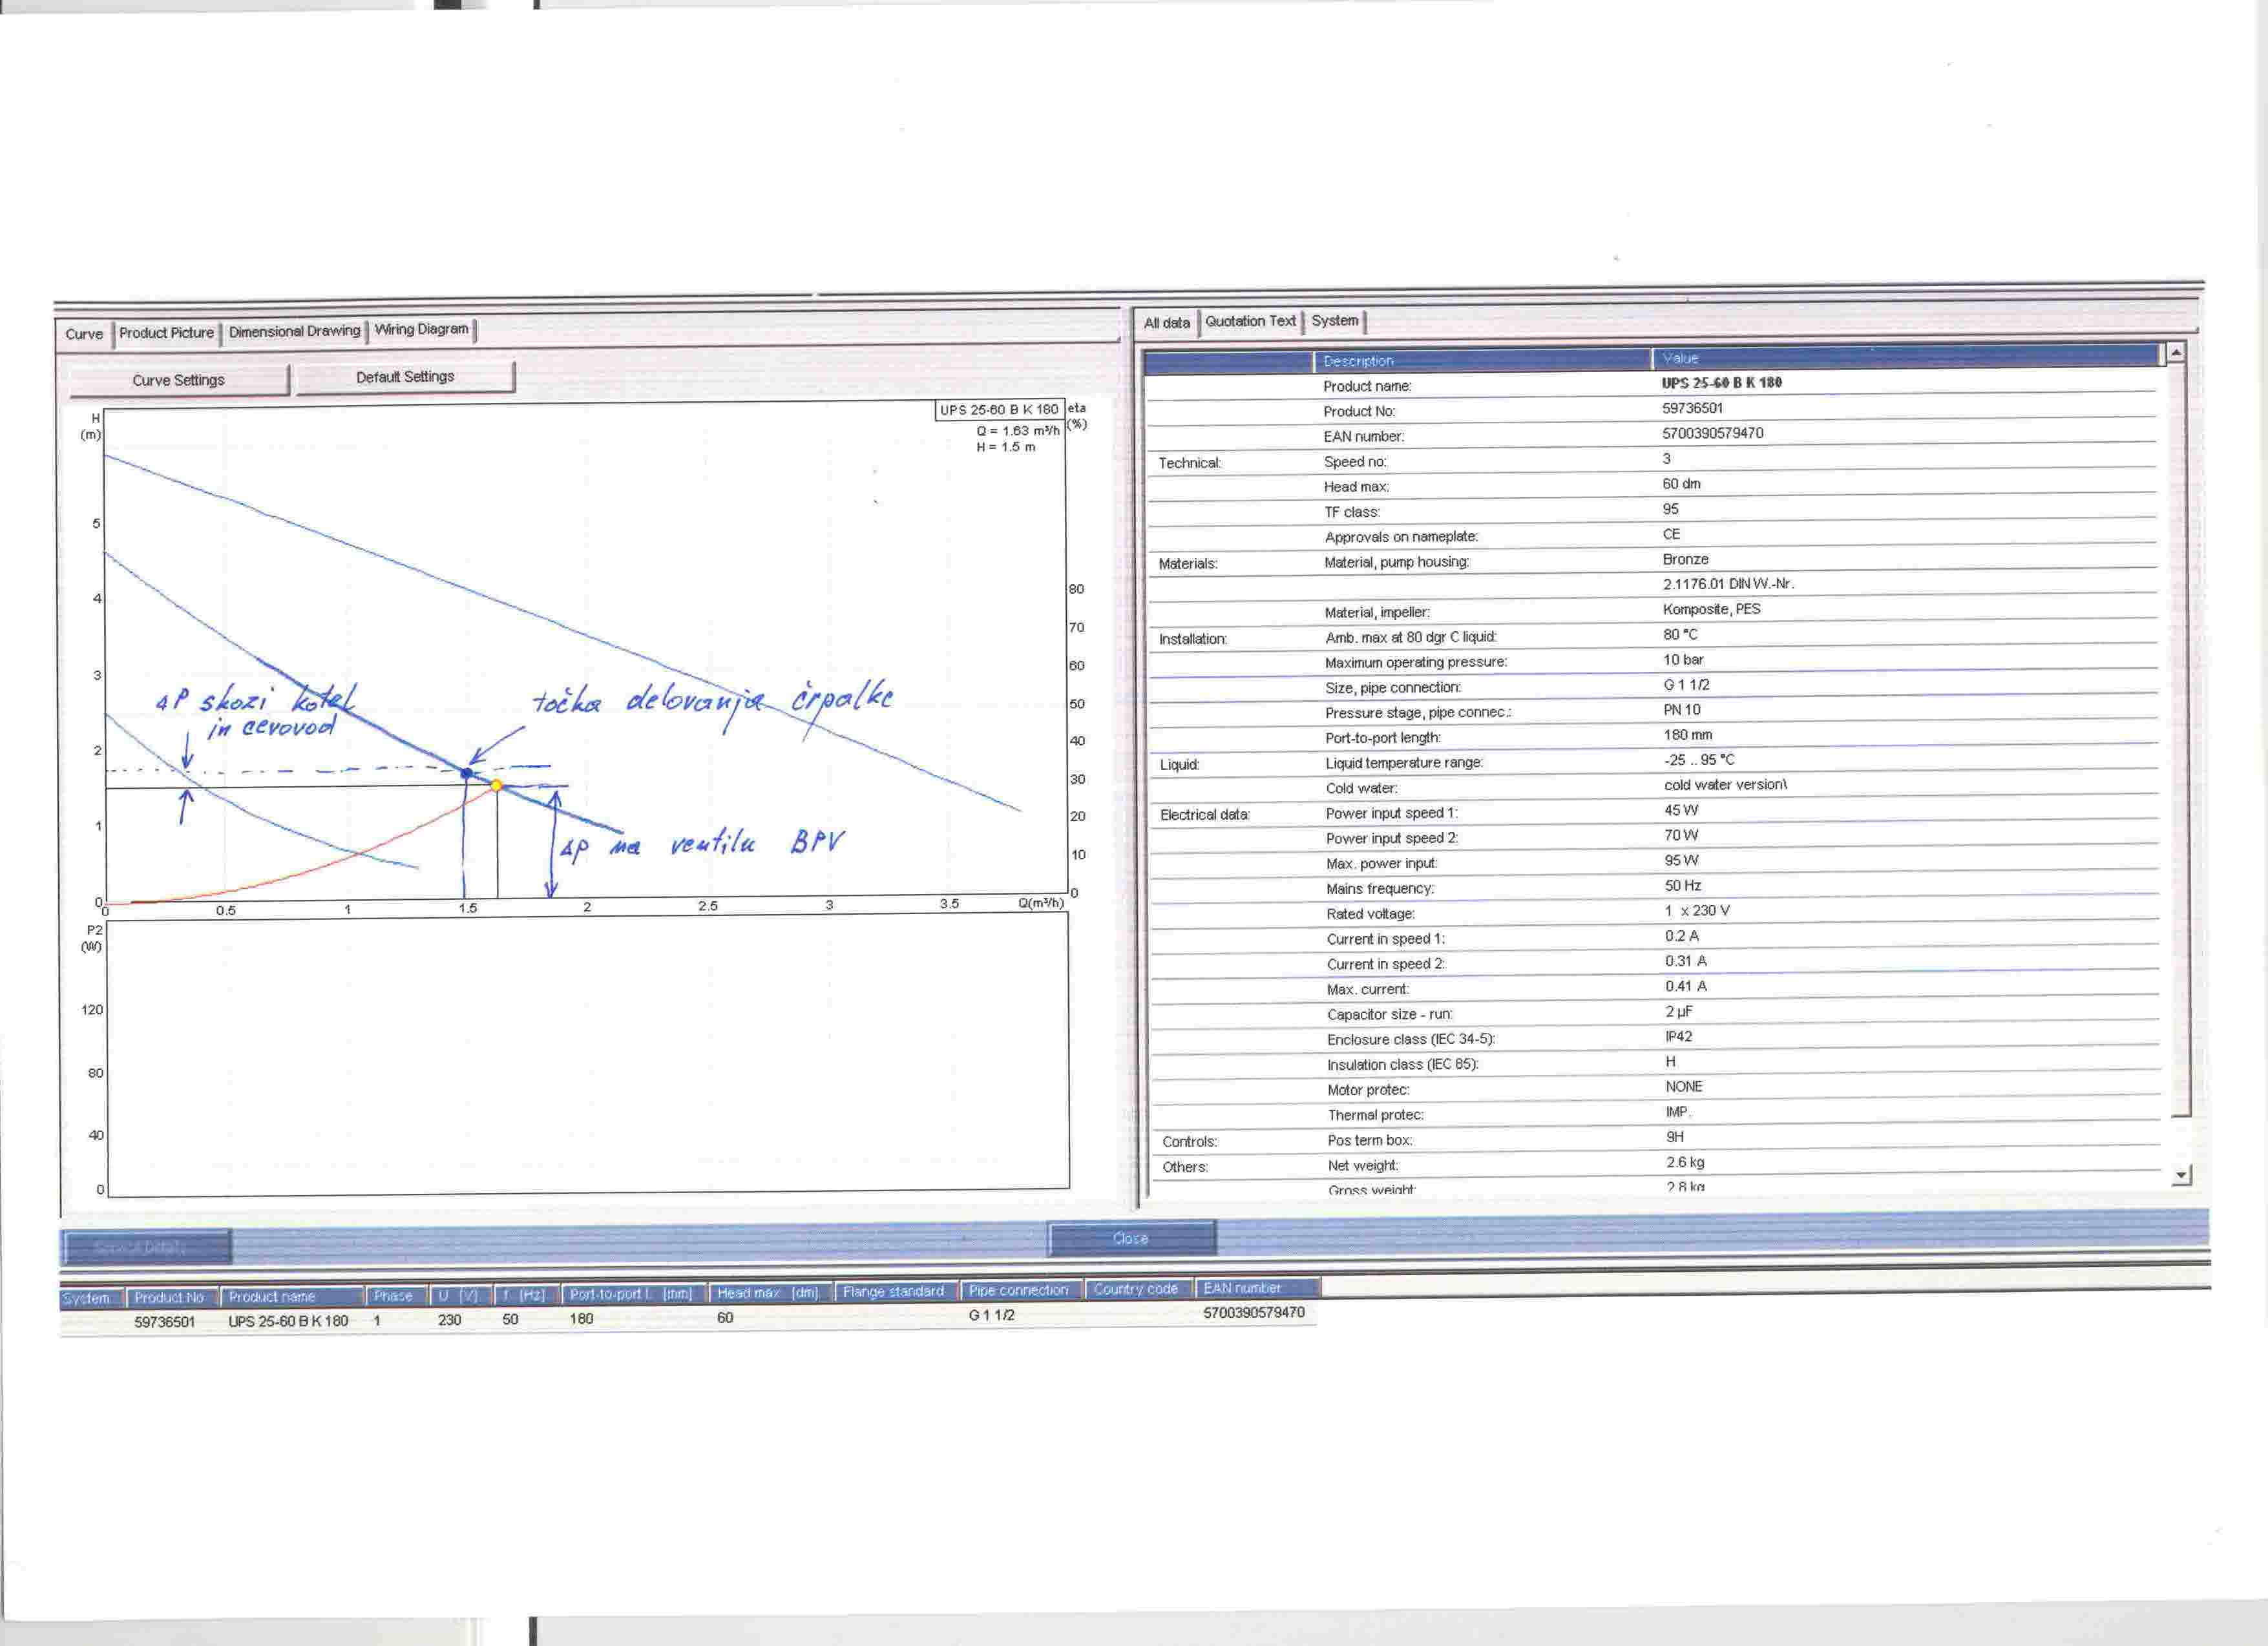The width and height of the screenshot is (2268, 1646).
Task: Click the 'G 1 1/2' pipe connection size value
Action: click(x=1686, y=684)
